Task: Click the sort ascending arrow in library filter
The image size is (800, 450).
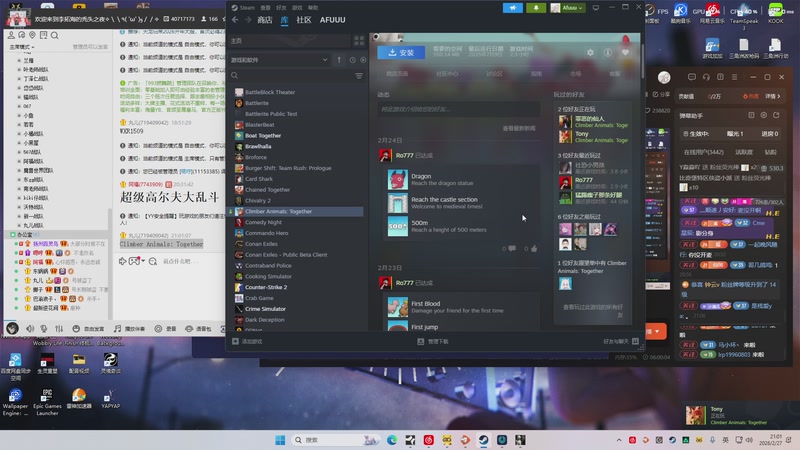Action: tap(339, 60)
